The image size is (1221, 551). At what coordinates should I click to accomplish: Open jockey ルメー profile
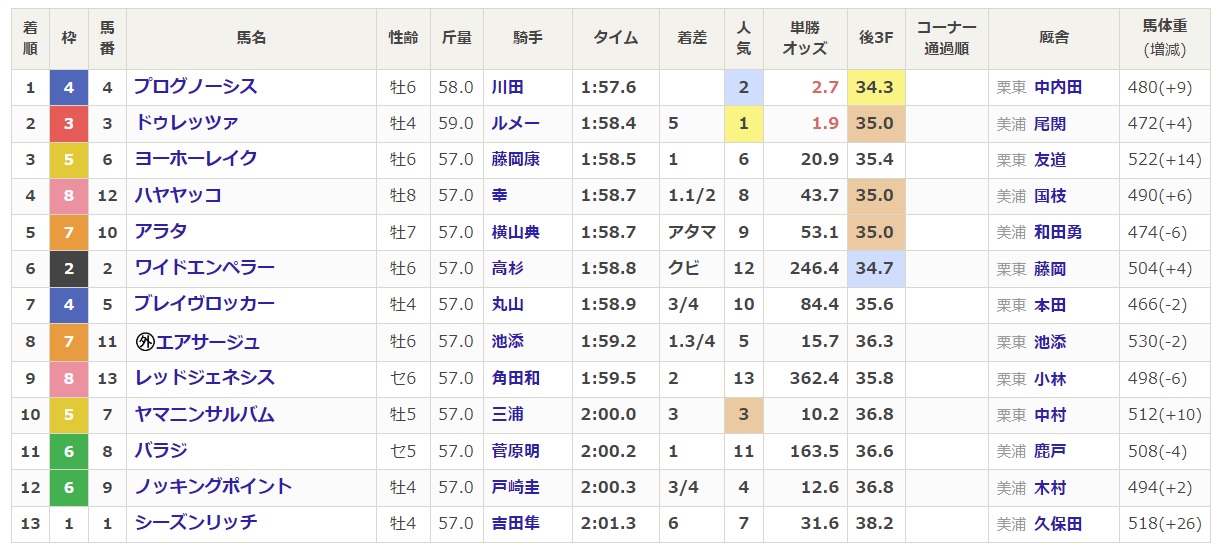click(x=515, y=123)
